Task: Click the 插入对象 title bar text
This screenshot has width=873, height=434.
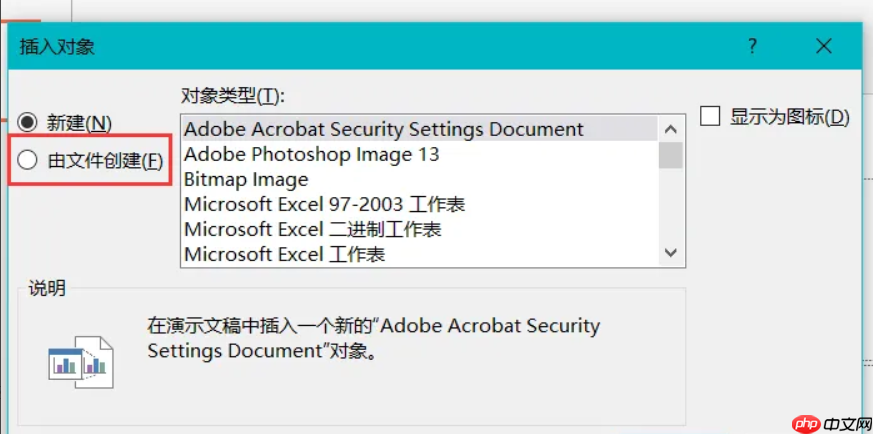Action: point(58,46)
